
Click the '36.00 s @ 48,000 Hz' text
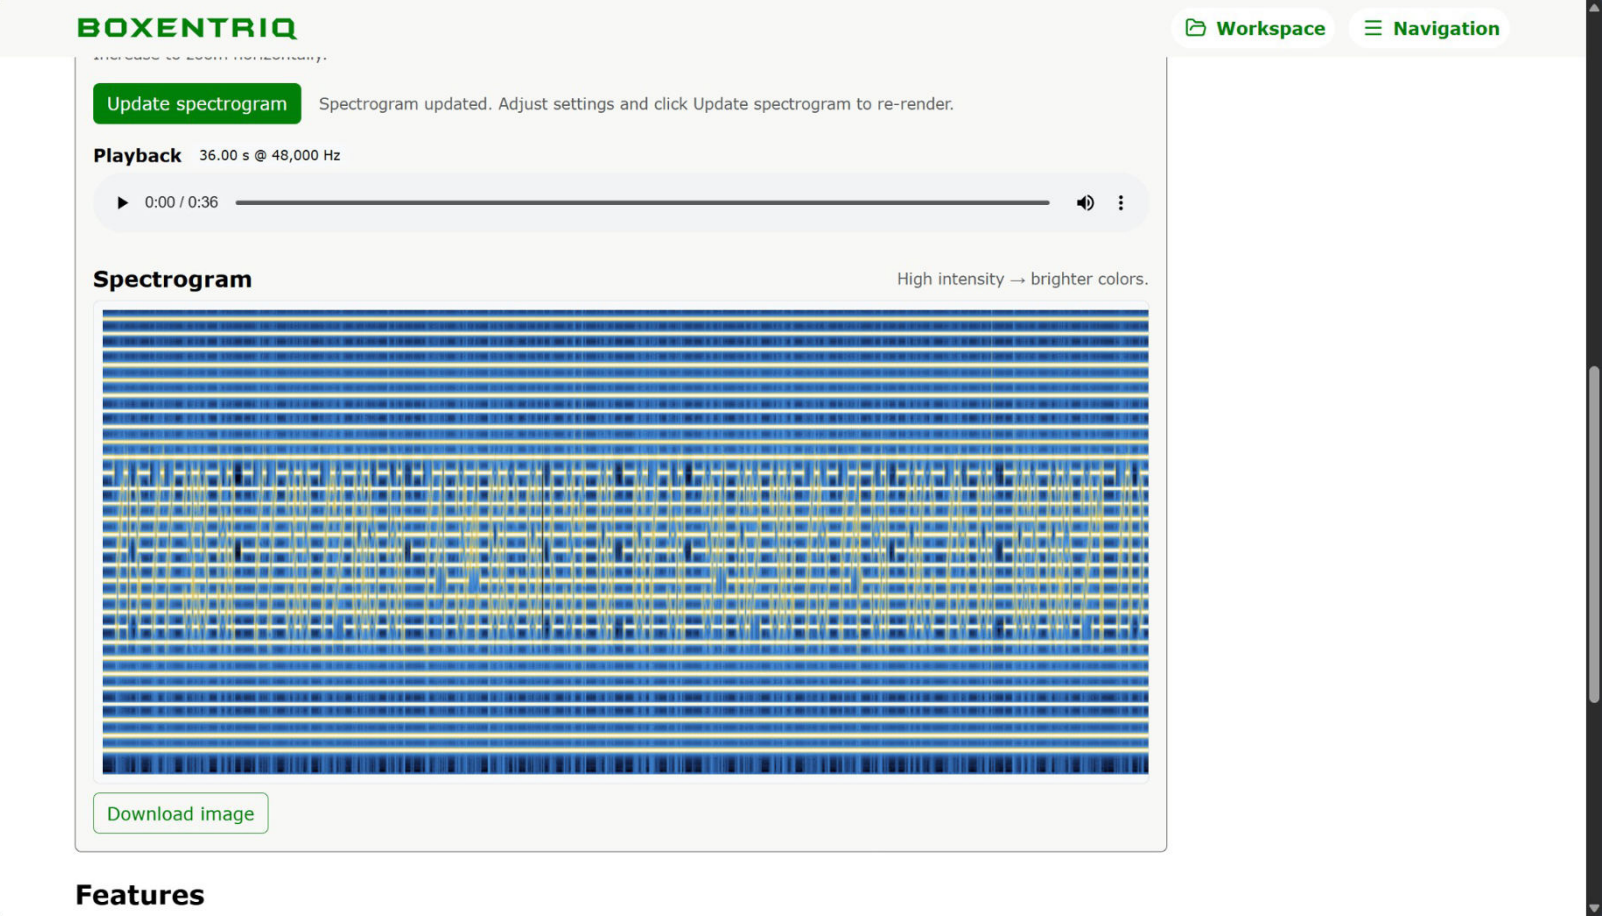pyautogui.click(x=270, y=156)
